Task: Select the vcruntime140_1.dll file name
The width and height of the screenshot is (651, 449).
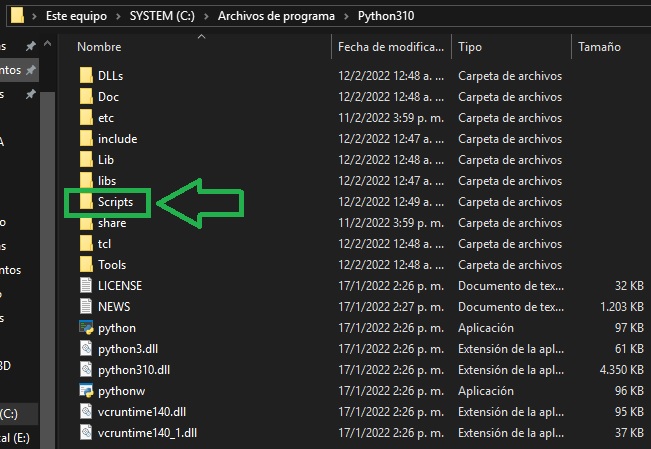Action: coord(147,433)
